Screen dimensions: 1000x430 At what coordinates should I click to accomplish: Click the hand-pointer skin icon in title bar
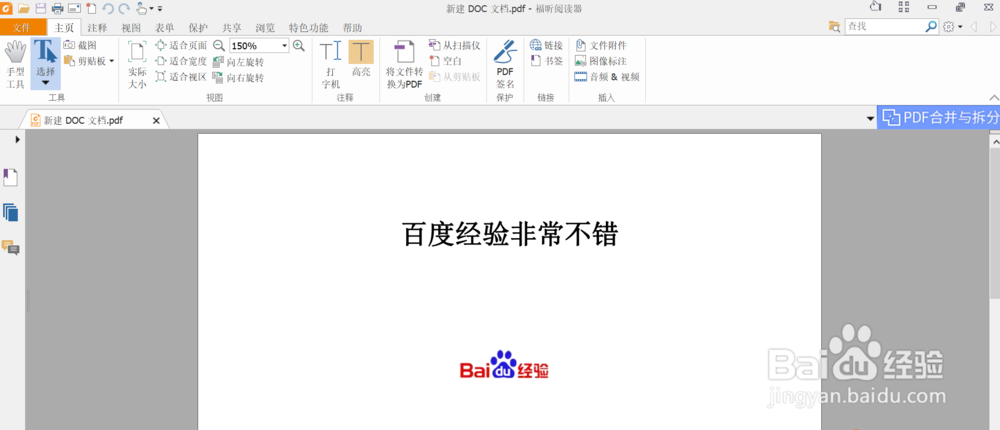[875, 7]
